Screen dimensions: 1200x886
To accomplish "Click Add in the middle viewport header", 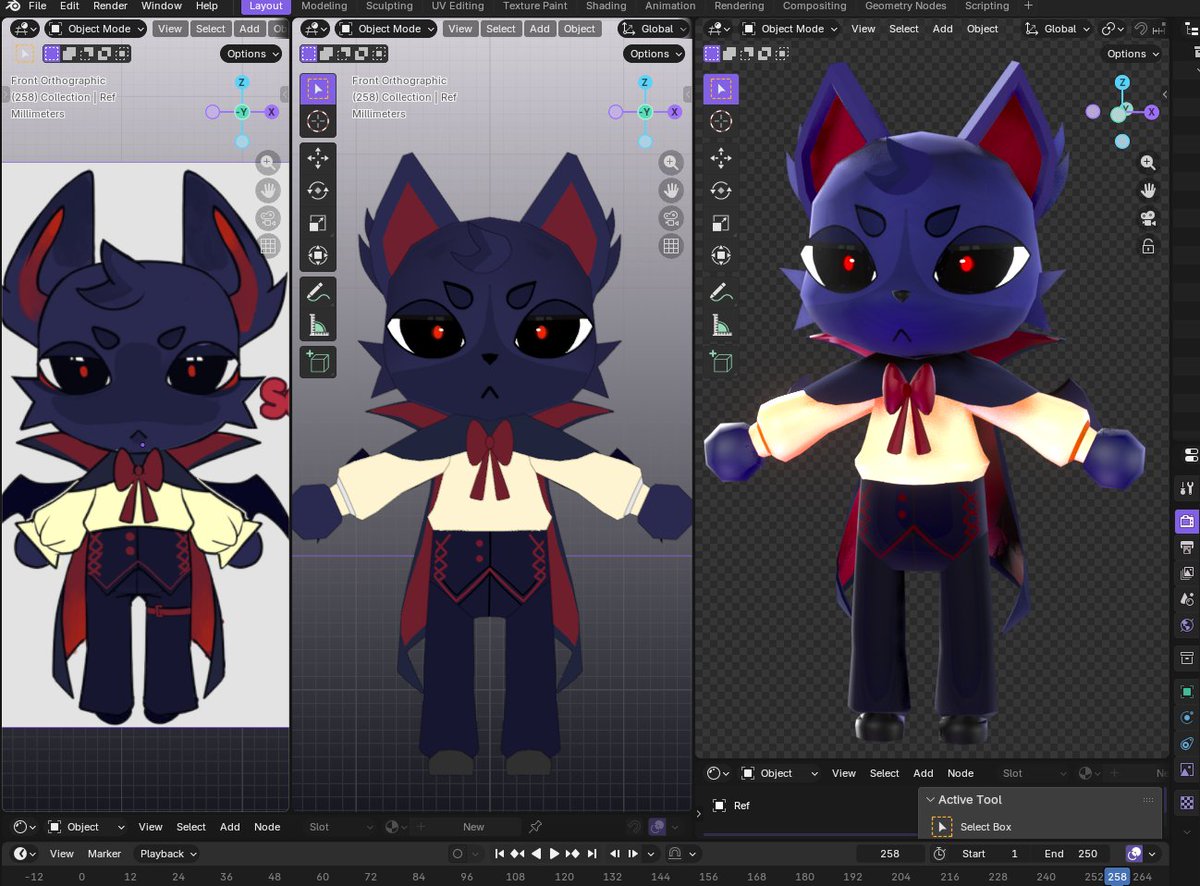I will [x=540, y=29].
